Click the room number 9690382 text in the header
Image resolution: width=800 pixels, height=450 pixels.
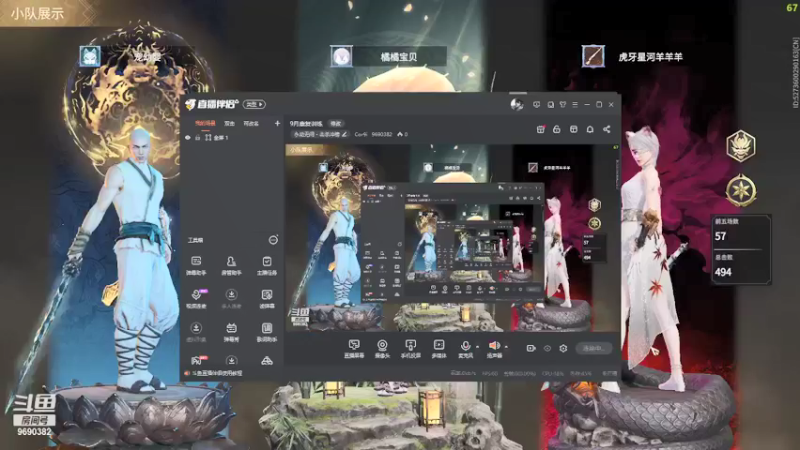(x=382, y=134)
